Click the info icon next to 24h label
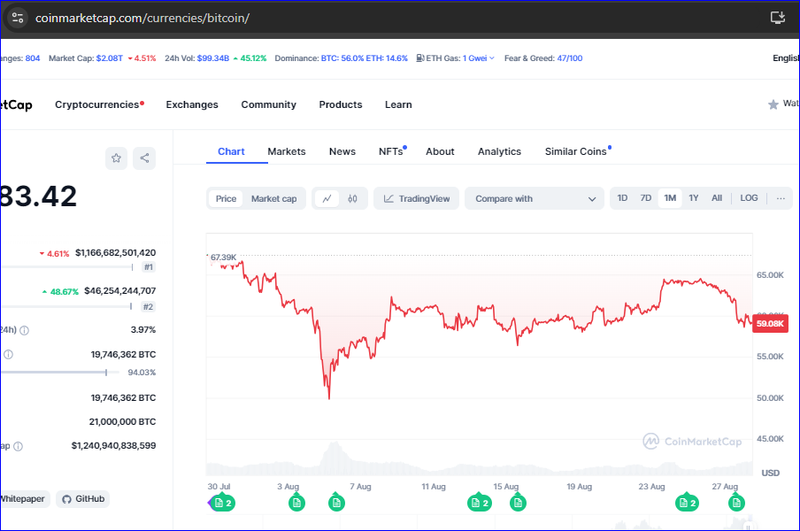Image resolution: width=800 pixels, height=531 pixels. coord(24,331)
